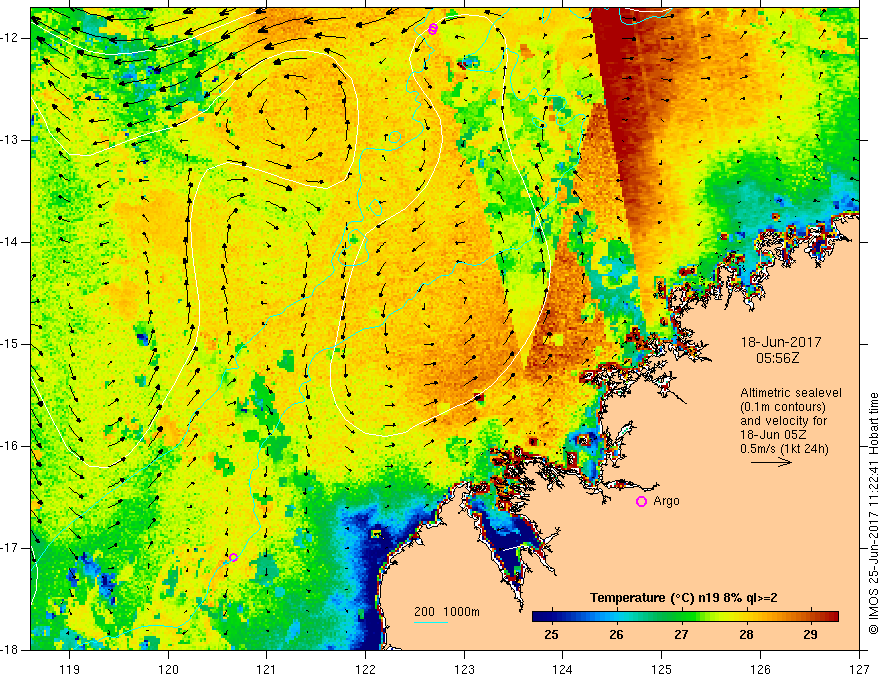This screenshot has width=880, height=680.
Task: Click the longitude axis label '120'
Action: tap(168, 669)
